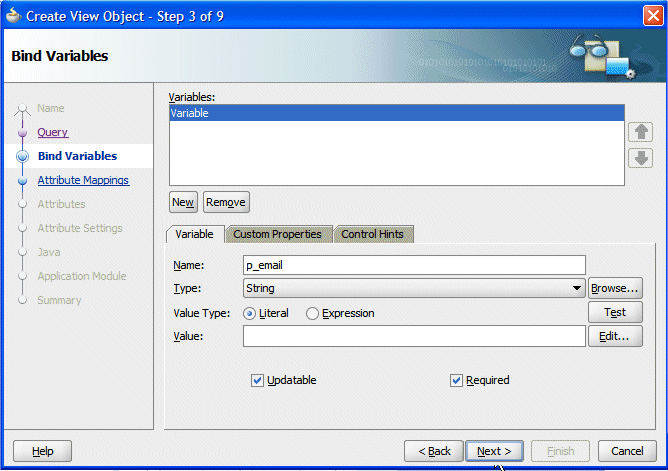Switch to the Control Hints tab
The height and width of the screenshot is (471, 668).
pos(372,234)
